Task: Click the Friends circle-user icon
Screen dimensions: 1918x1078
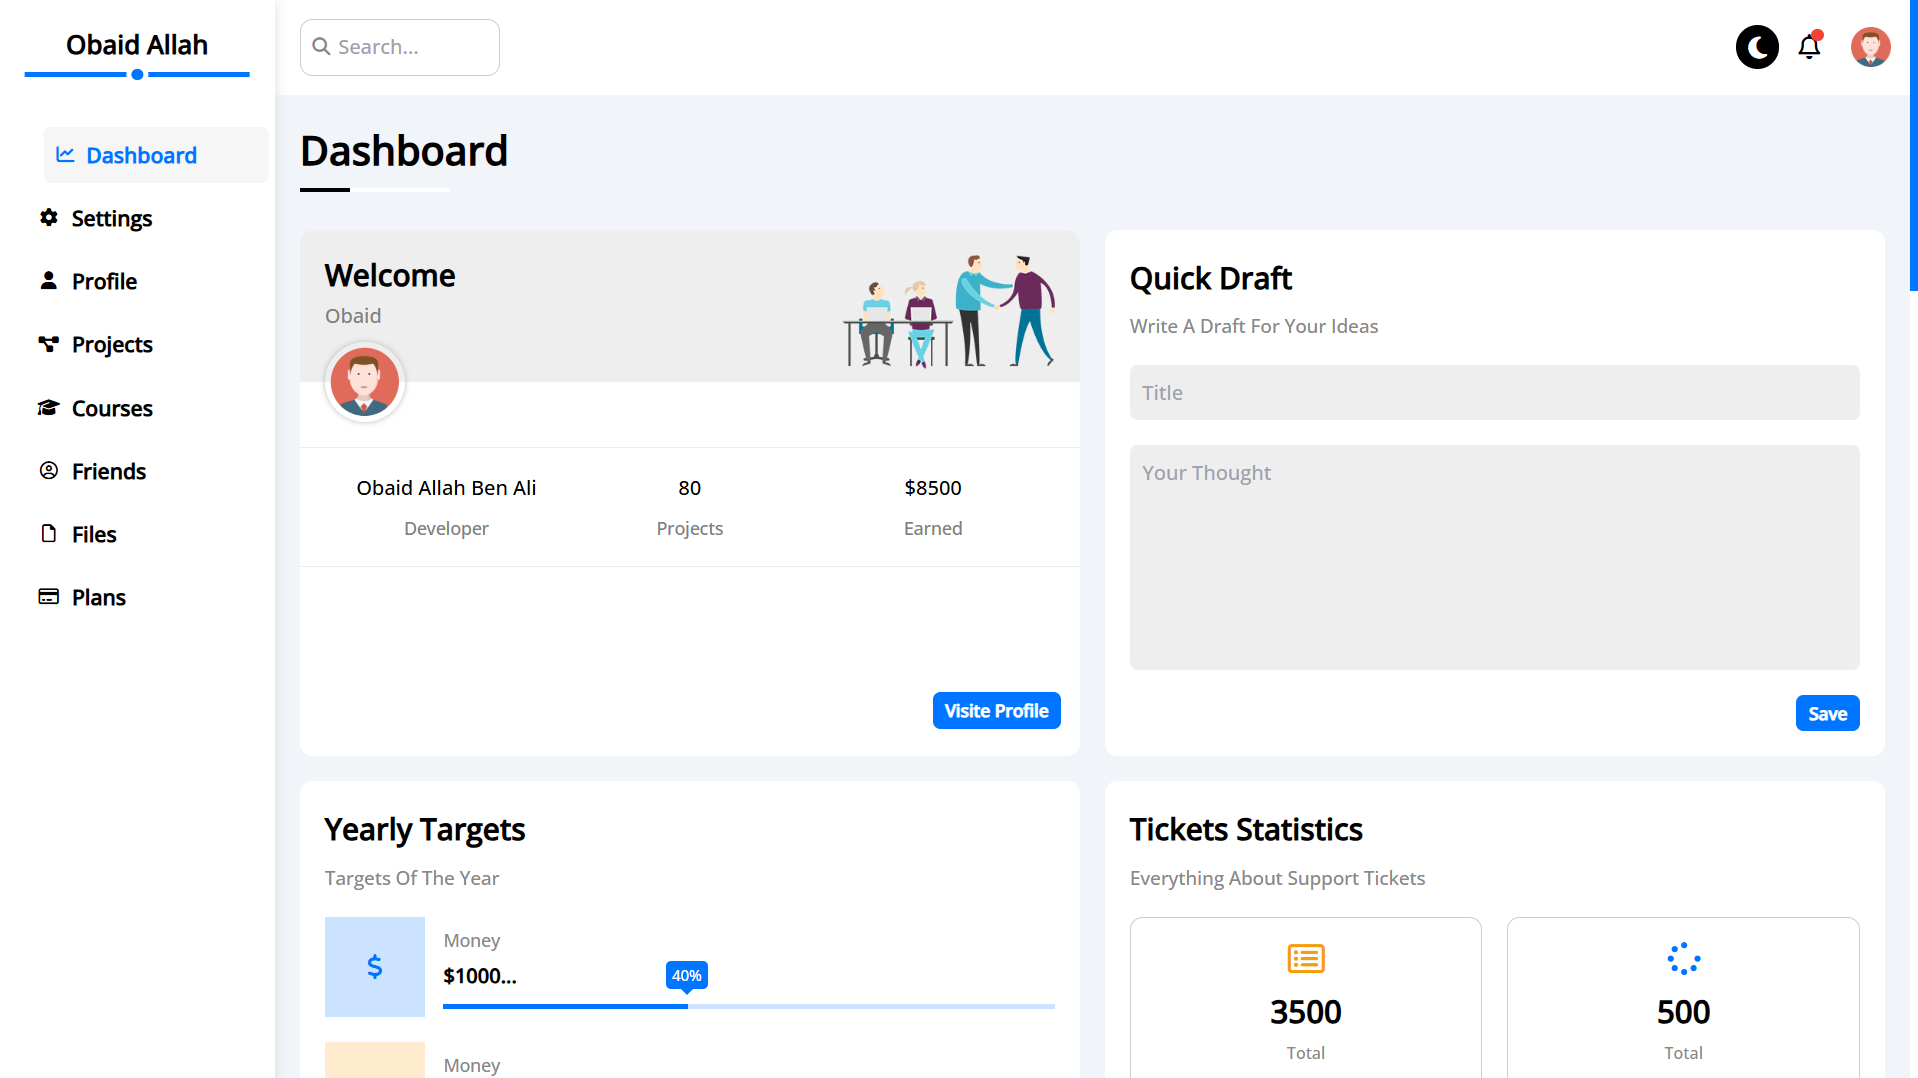Action: (x=48, y=470)
